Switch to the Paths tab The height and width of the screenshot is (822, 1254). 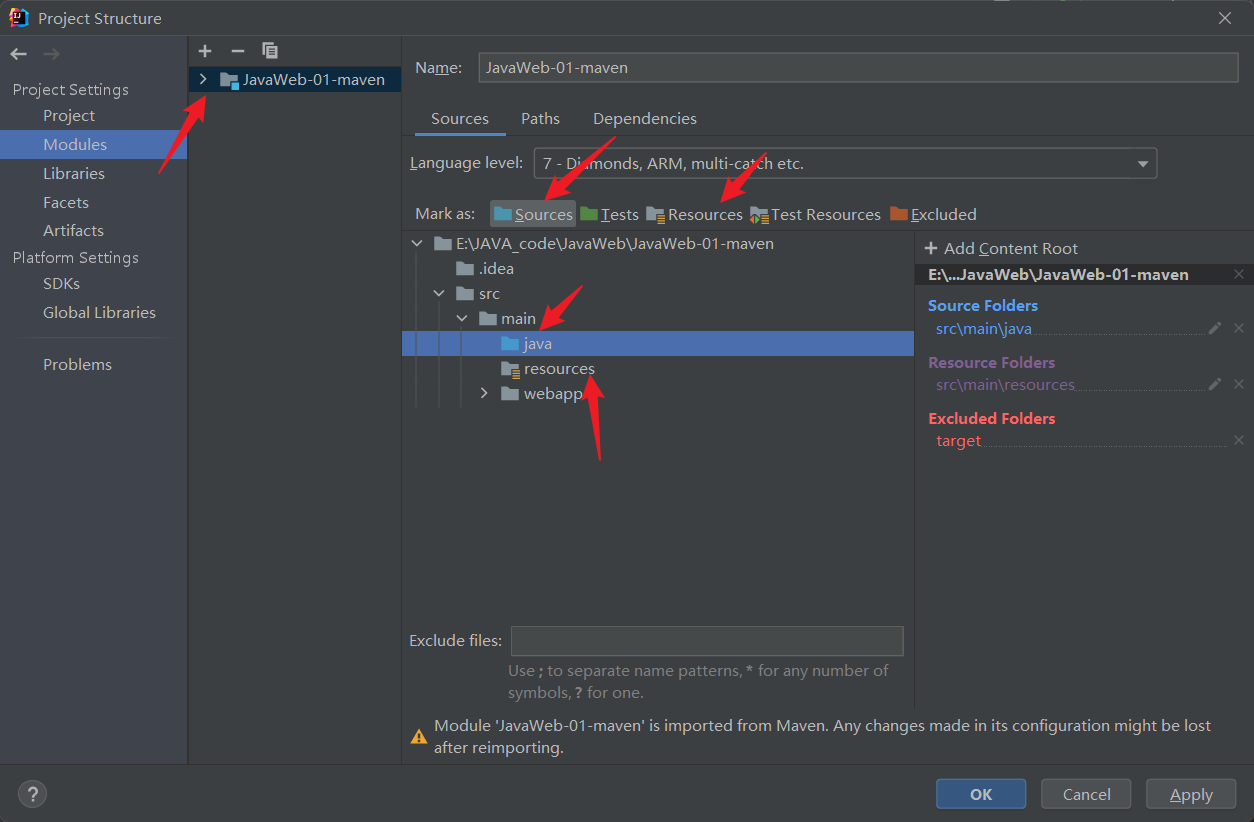540,118
